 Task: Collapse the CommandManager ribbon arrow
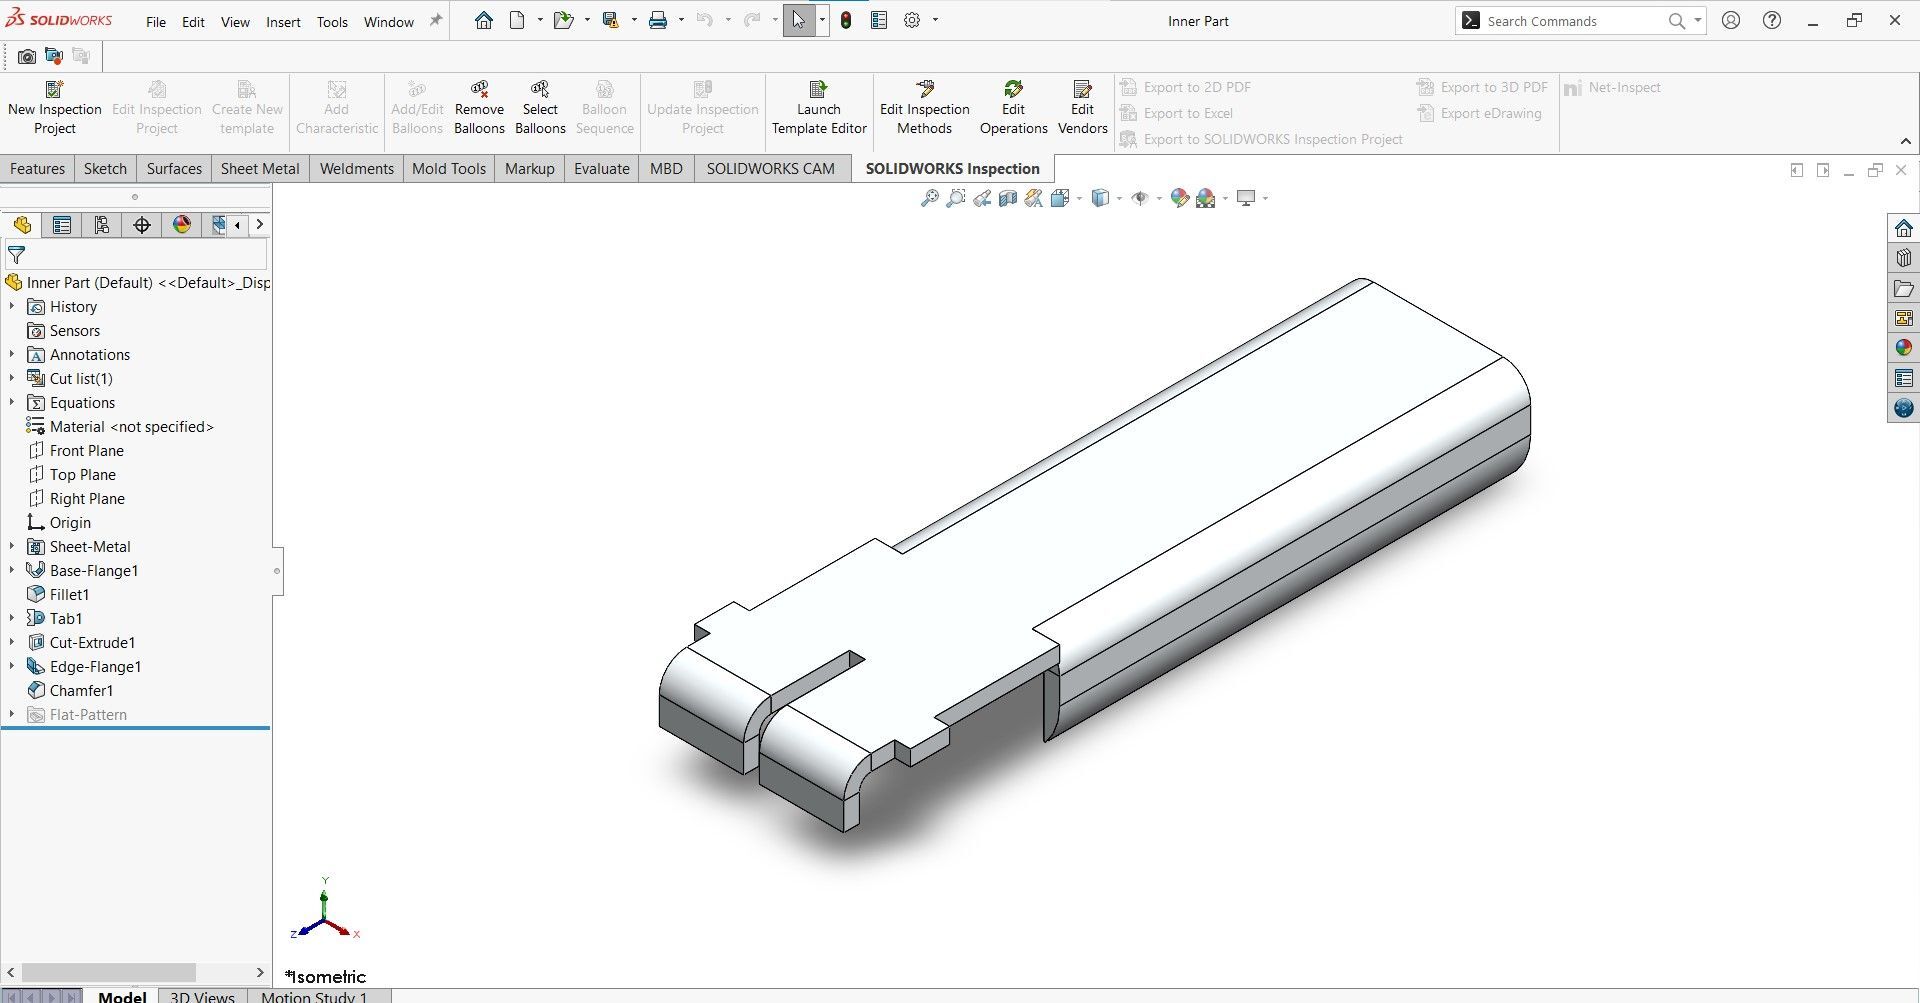coord(1906,141)
